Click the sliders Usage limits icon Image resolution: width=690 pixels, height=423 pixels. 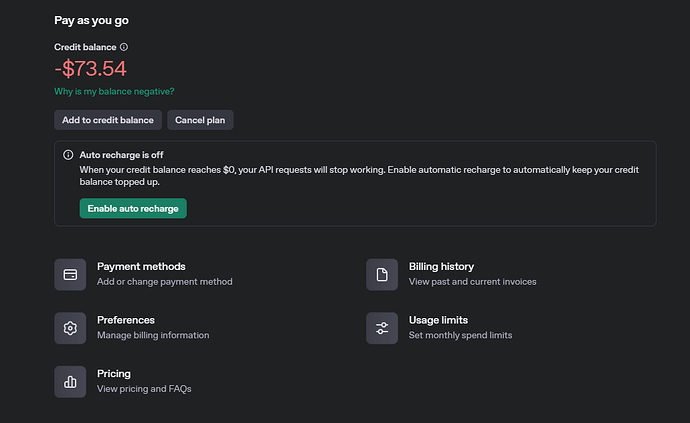coord(382,328)
